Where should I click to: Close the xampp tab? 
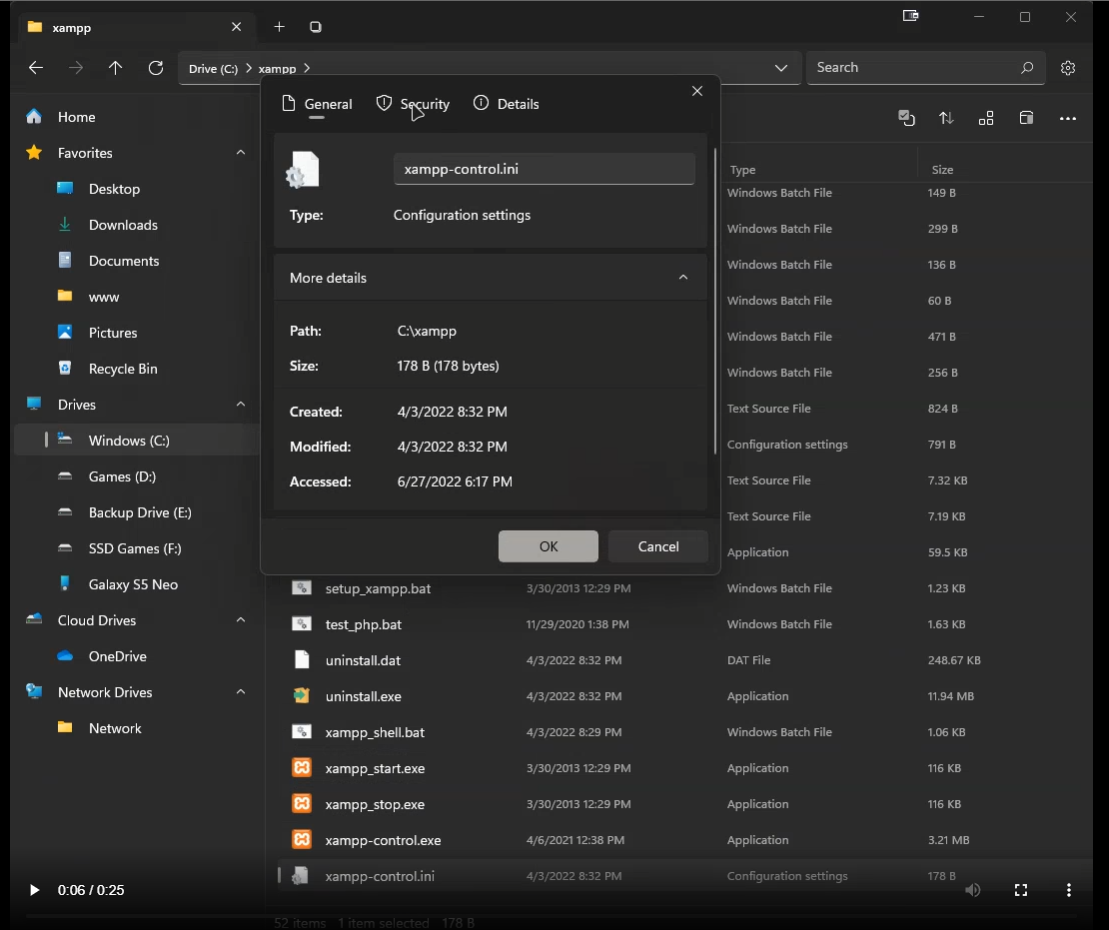(236, 27)
